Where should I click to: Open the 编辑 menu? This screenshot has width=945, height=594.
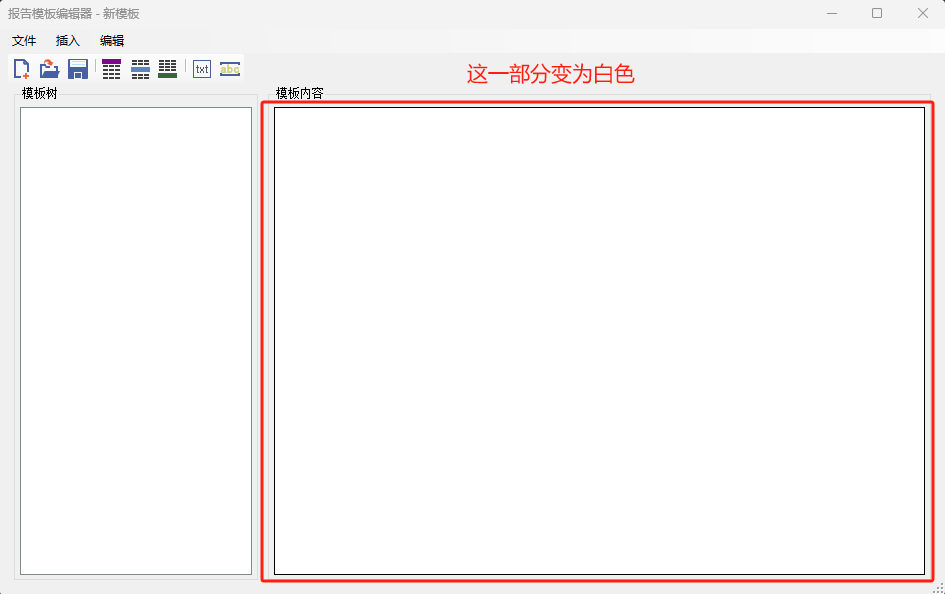pos(111,40)
